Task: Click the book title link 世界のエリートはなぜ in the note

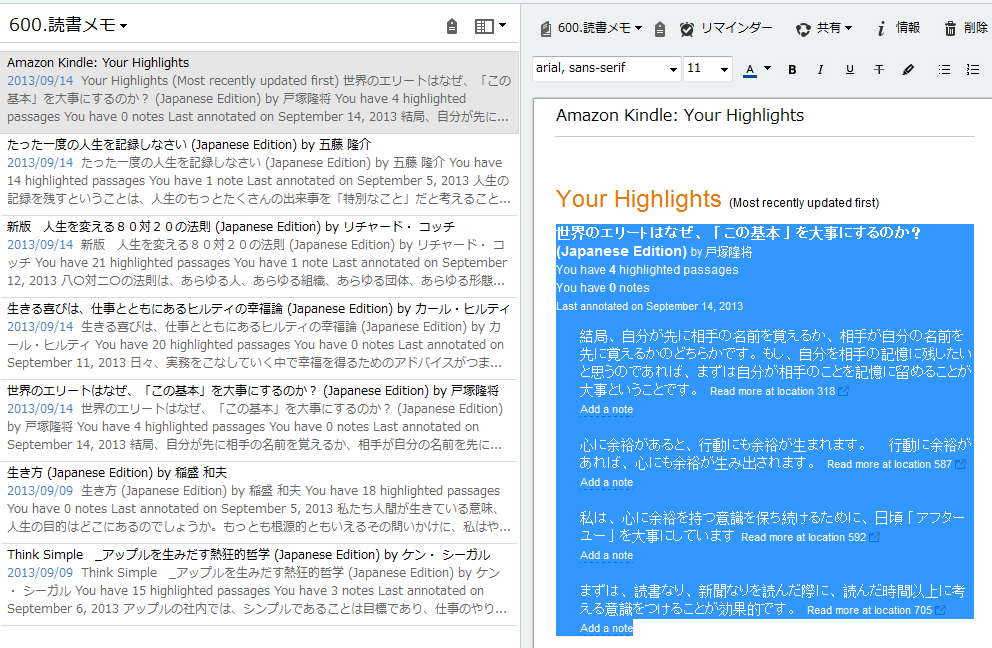Action: click(738, 242)
